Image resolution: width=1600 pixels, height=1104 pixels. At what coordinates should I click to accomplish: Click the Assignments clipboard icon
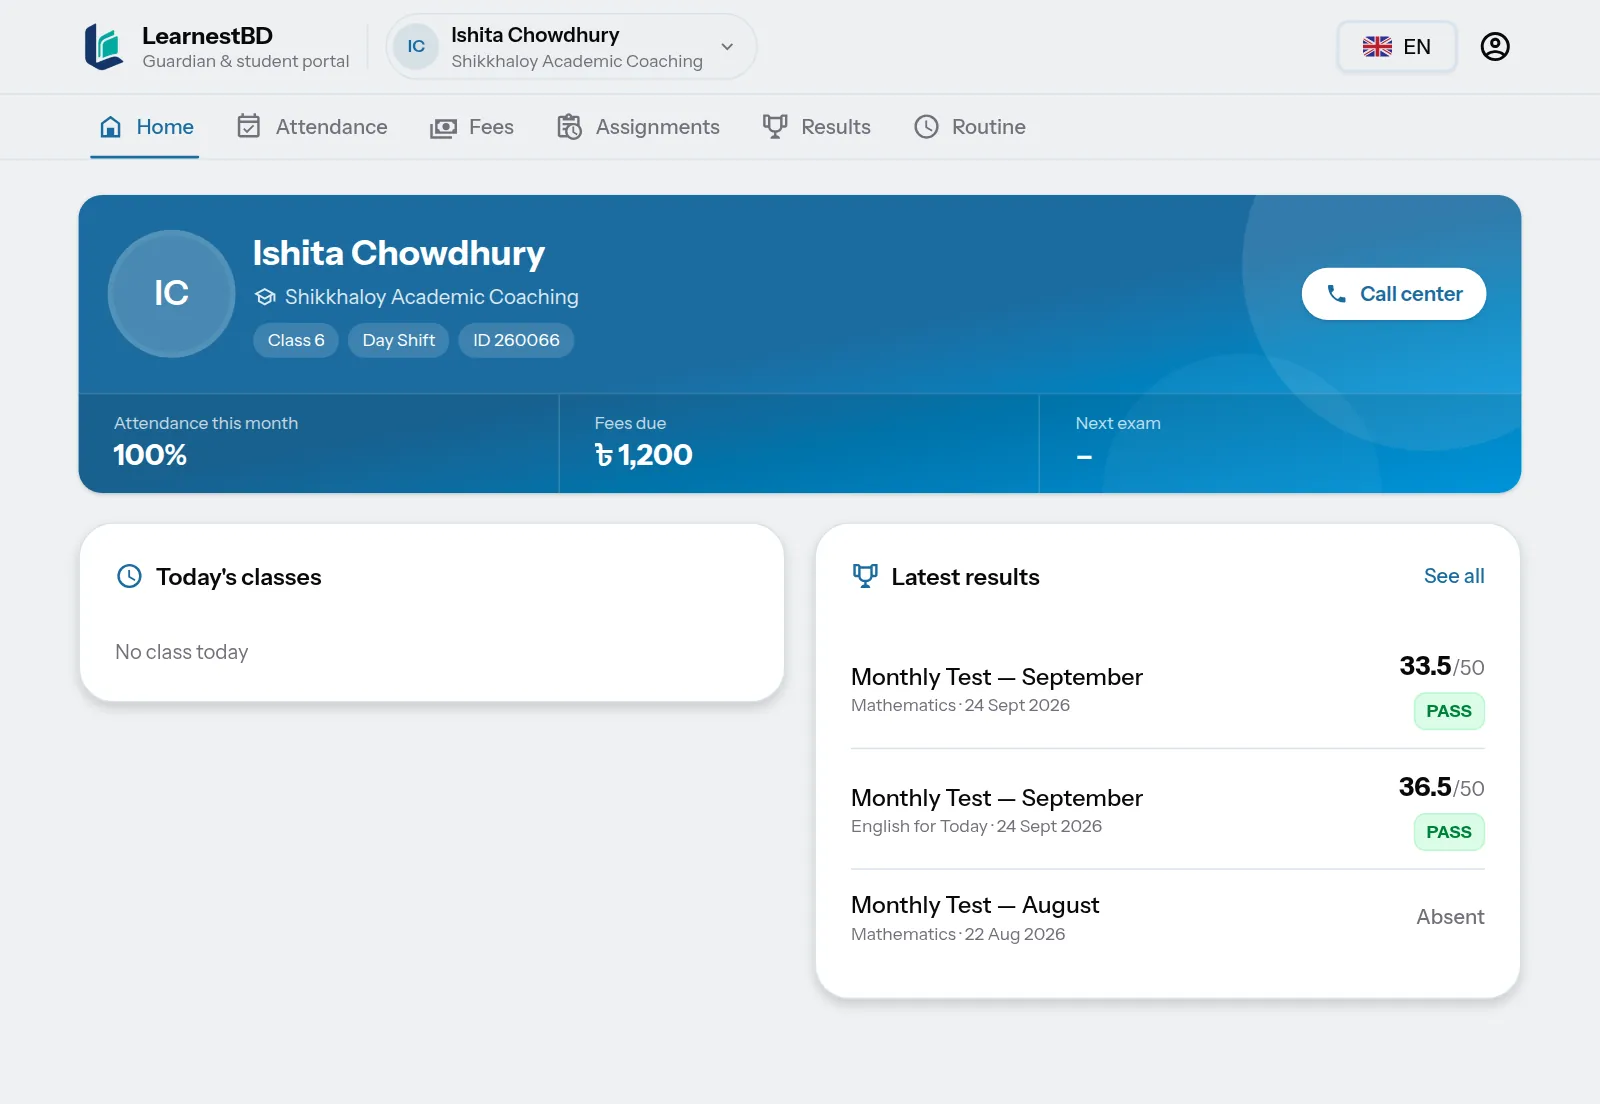point(569,127)
